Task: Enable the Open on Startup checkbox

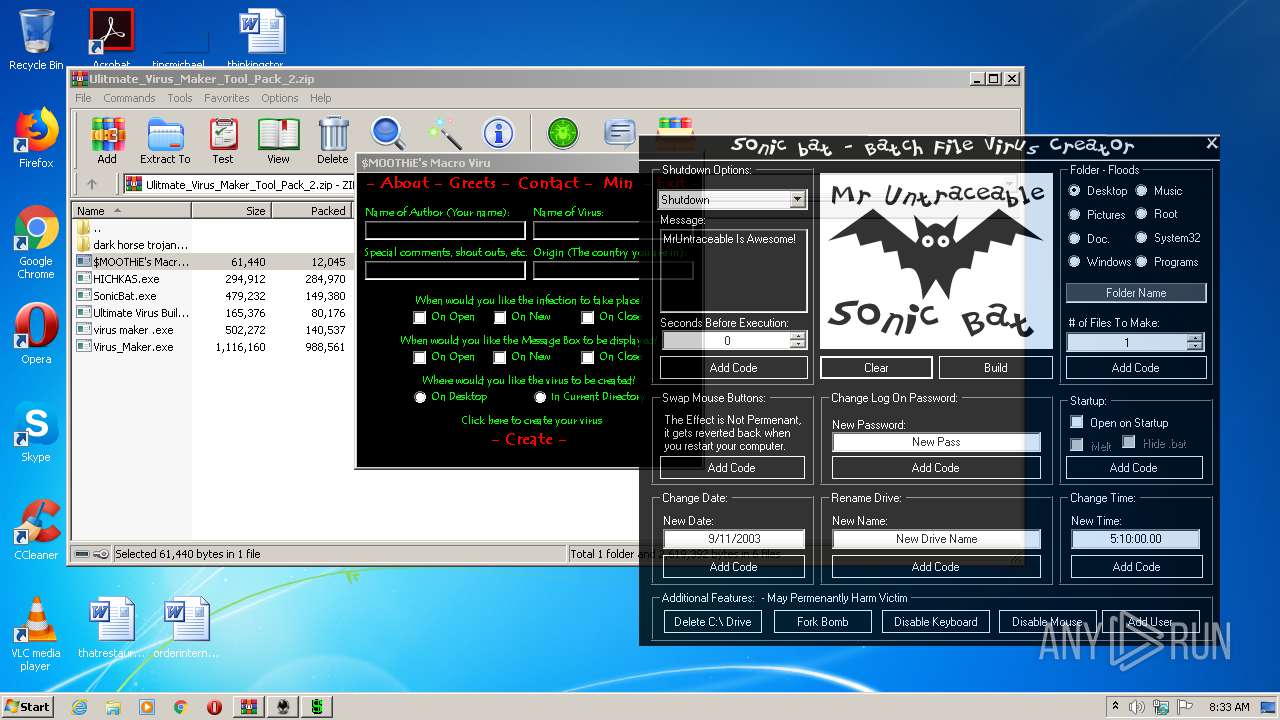Action: (1077, 423)
